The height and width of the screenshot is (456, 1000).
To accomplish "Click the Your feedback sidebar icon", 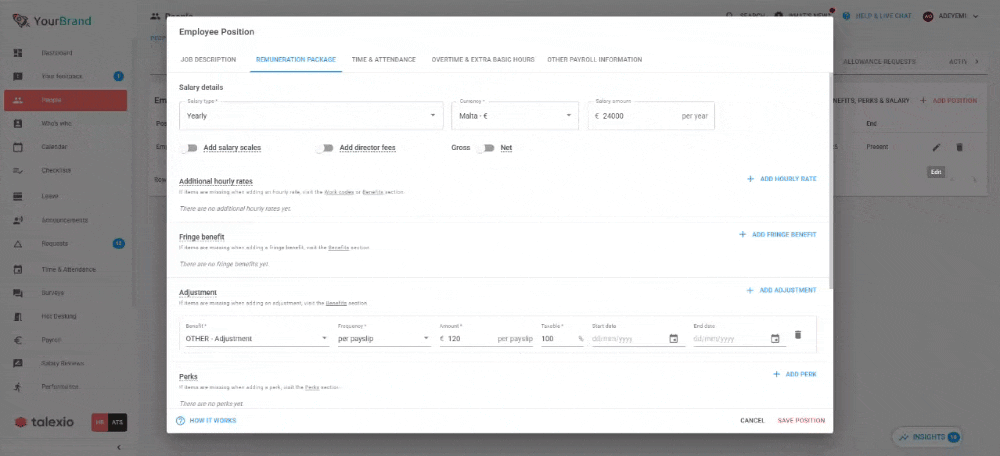I will click(x=18, y=76).
